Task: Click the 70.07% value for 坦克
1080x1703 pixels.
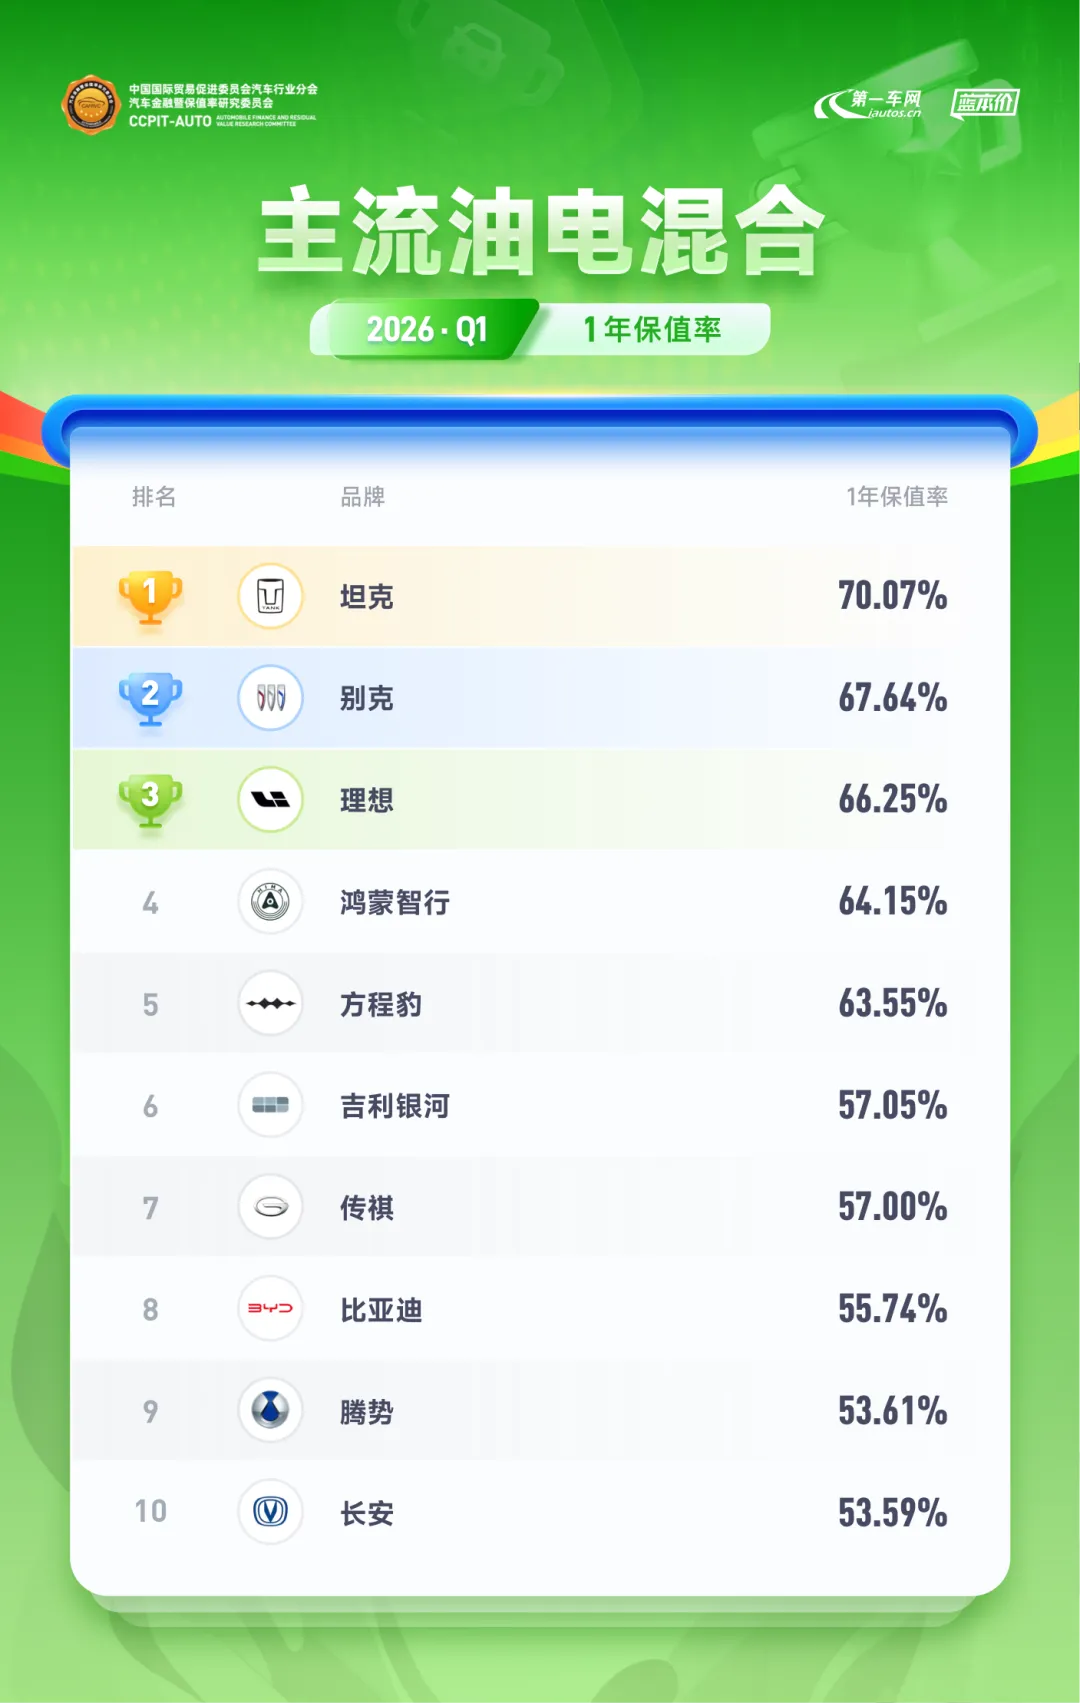Action: click(893, 596)
